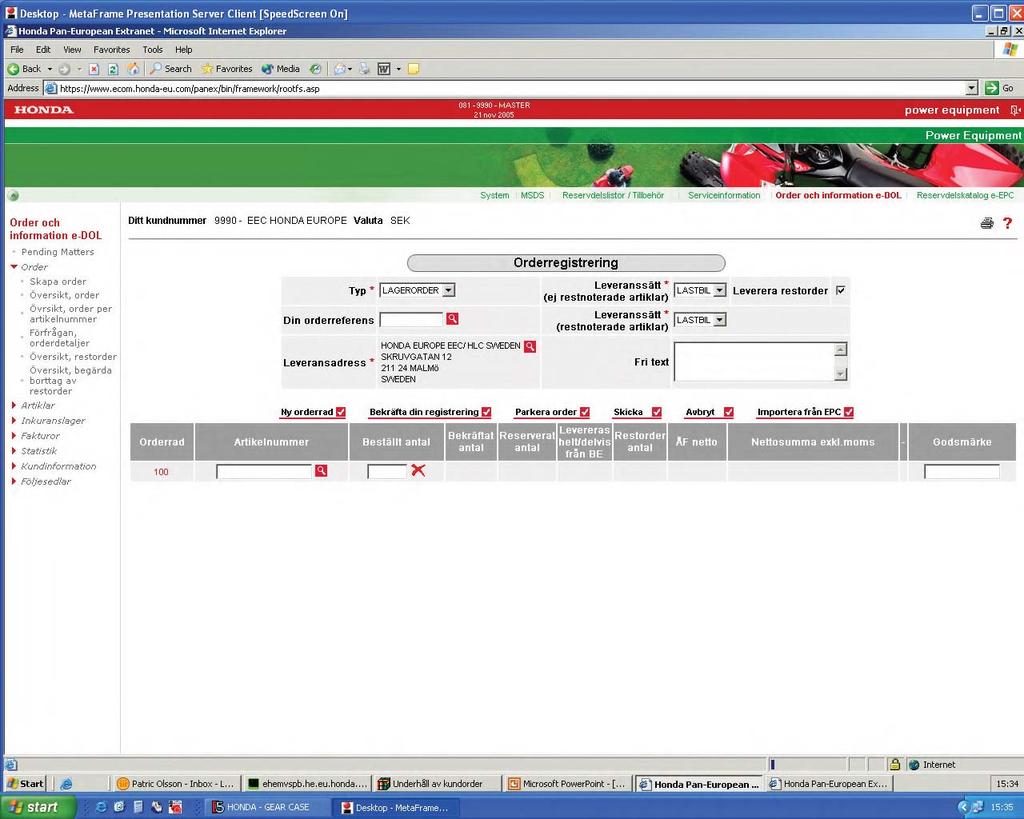Click the Skicka check icon
This screenshot has width=1024, height=819.
point(656,412)
